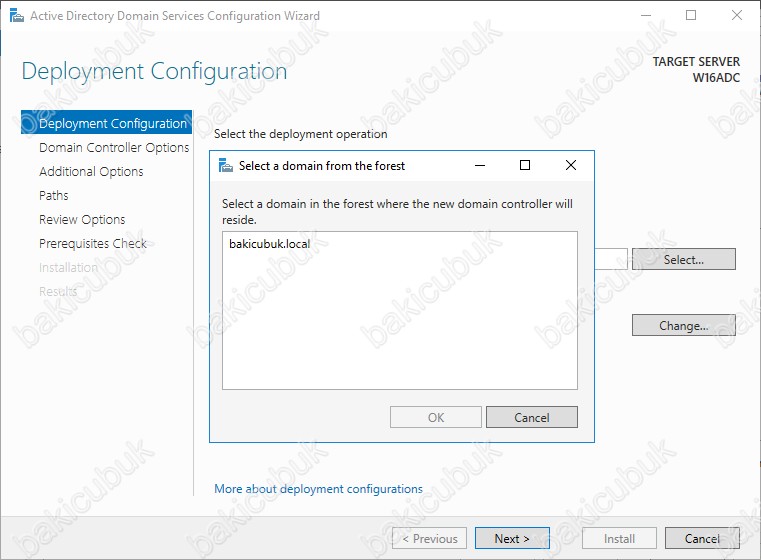Switch to Additional Options step
This screenshot has width=761, height=560.
tap(91, 172)
